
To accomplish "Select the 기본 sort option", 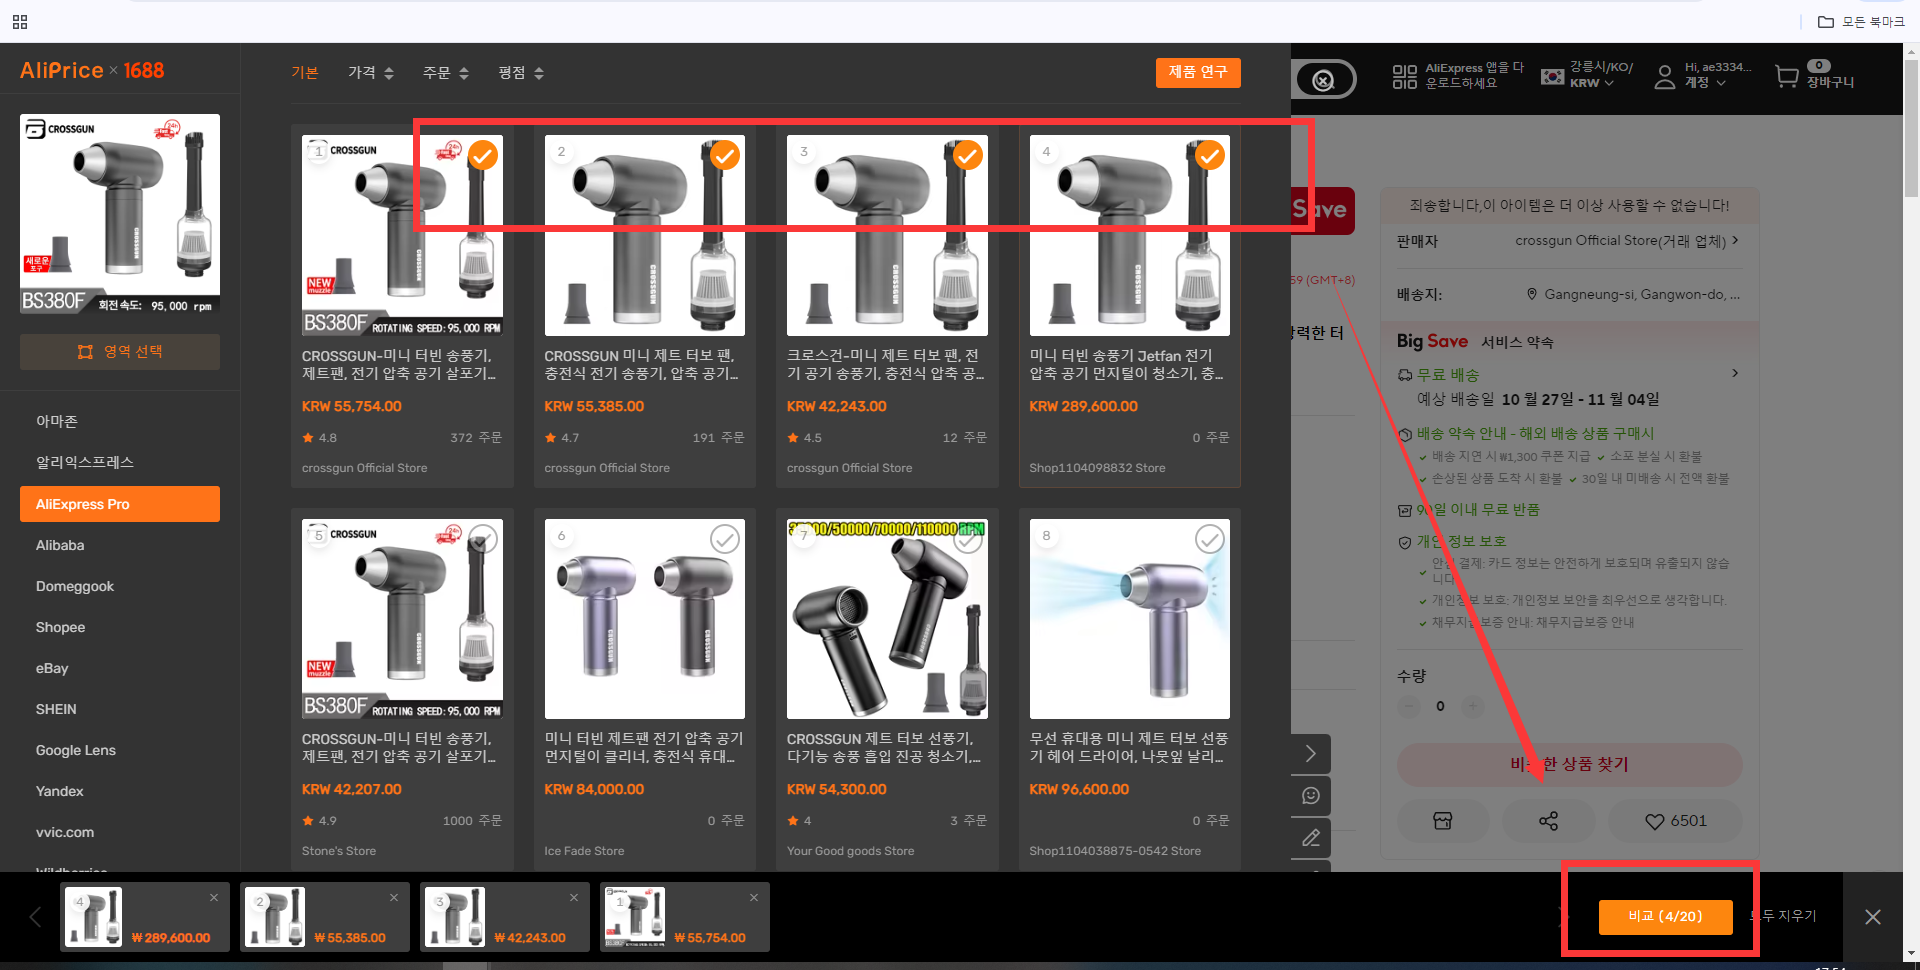I will pos(305,73).
